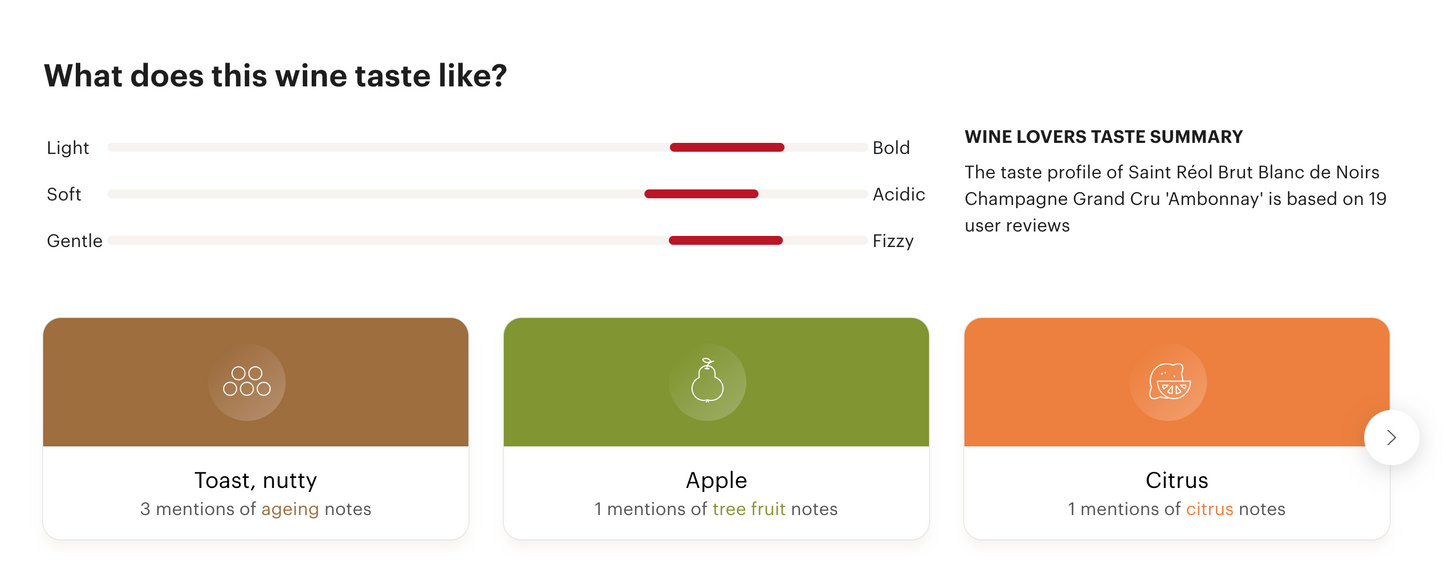
Task: Select the "Apple" card title
Action: point(716,480)
